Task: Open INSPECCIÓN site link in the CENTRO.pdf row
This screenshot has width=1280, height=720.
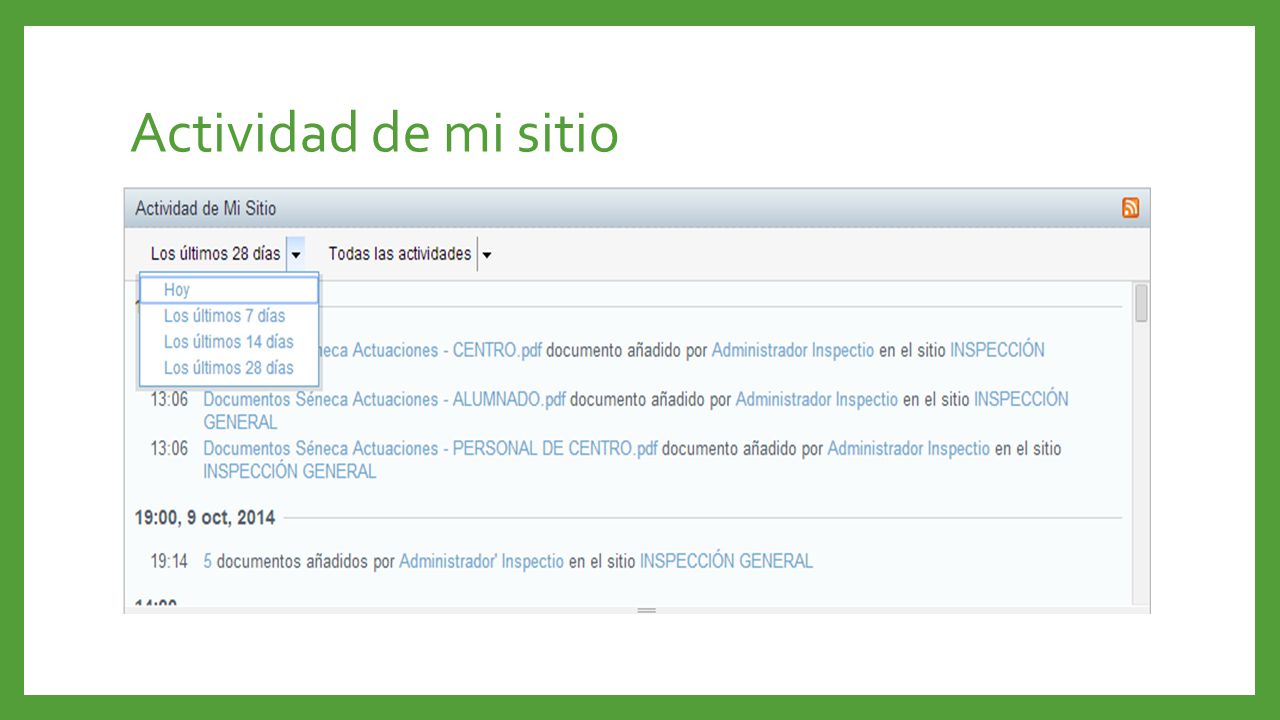Action: tap(997, 351)
